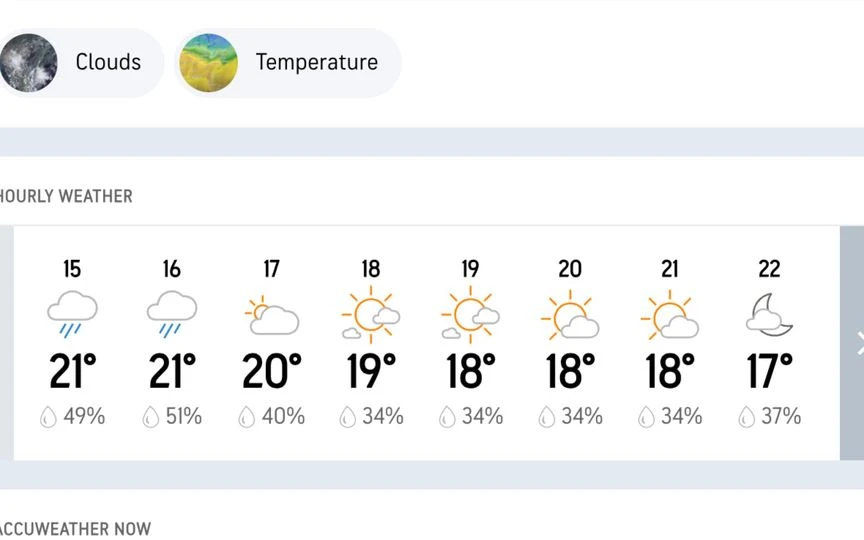Screen dimensions: 864x540
Task: Click the 49% precipitation droplet icon
Action: tap(48, 417)
